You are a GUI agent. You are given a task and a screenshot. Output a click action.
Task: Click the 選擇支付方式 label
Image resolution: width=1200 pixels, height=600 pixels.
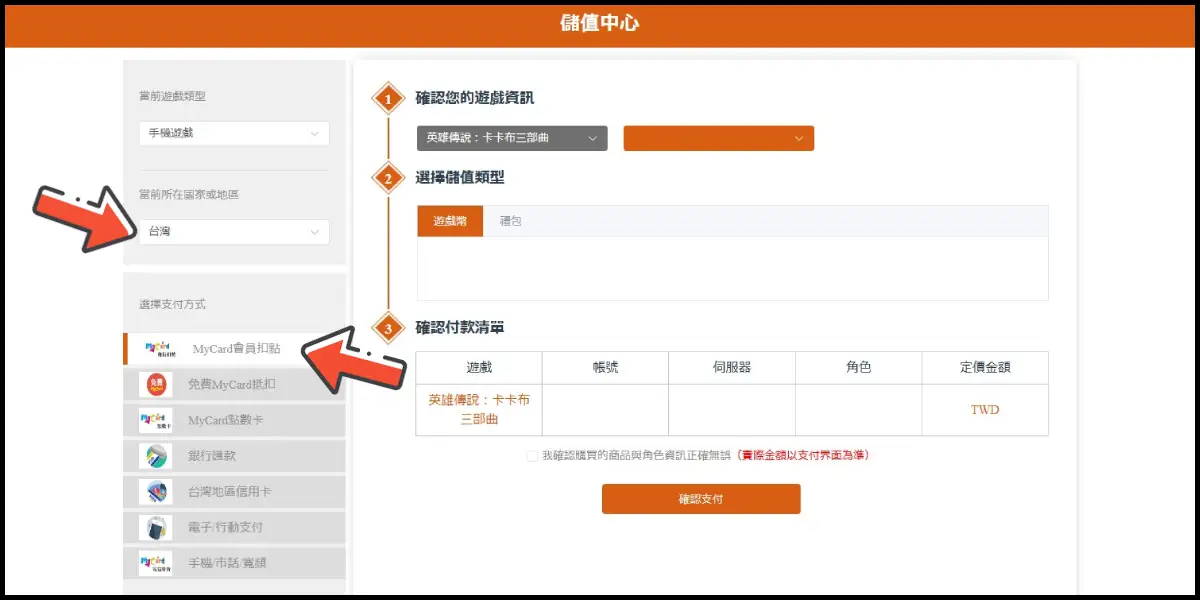[172, 304]
